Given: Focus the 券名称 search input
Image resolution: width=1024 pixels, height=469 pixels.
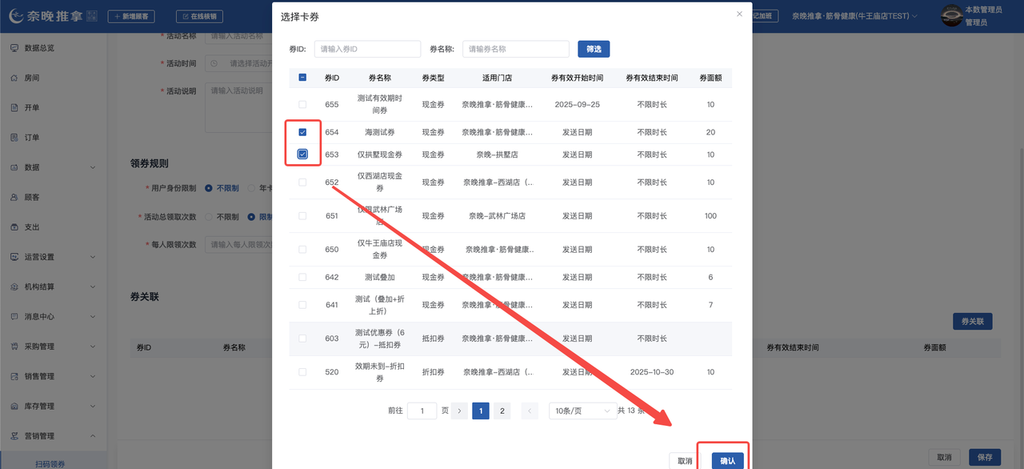Looking at the screenshot, I should click(x=516, y=49).
